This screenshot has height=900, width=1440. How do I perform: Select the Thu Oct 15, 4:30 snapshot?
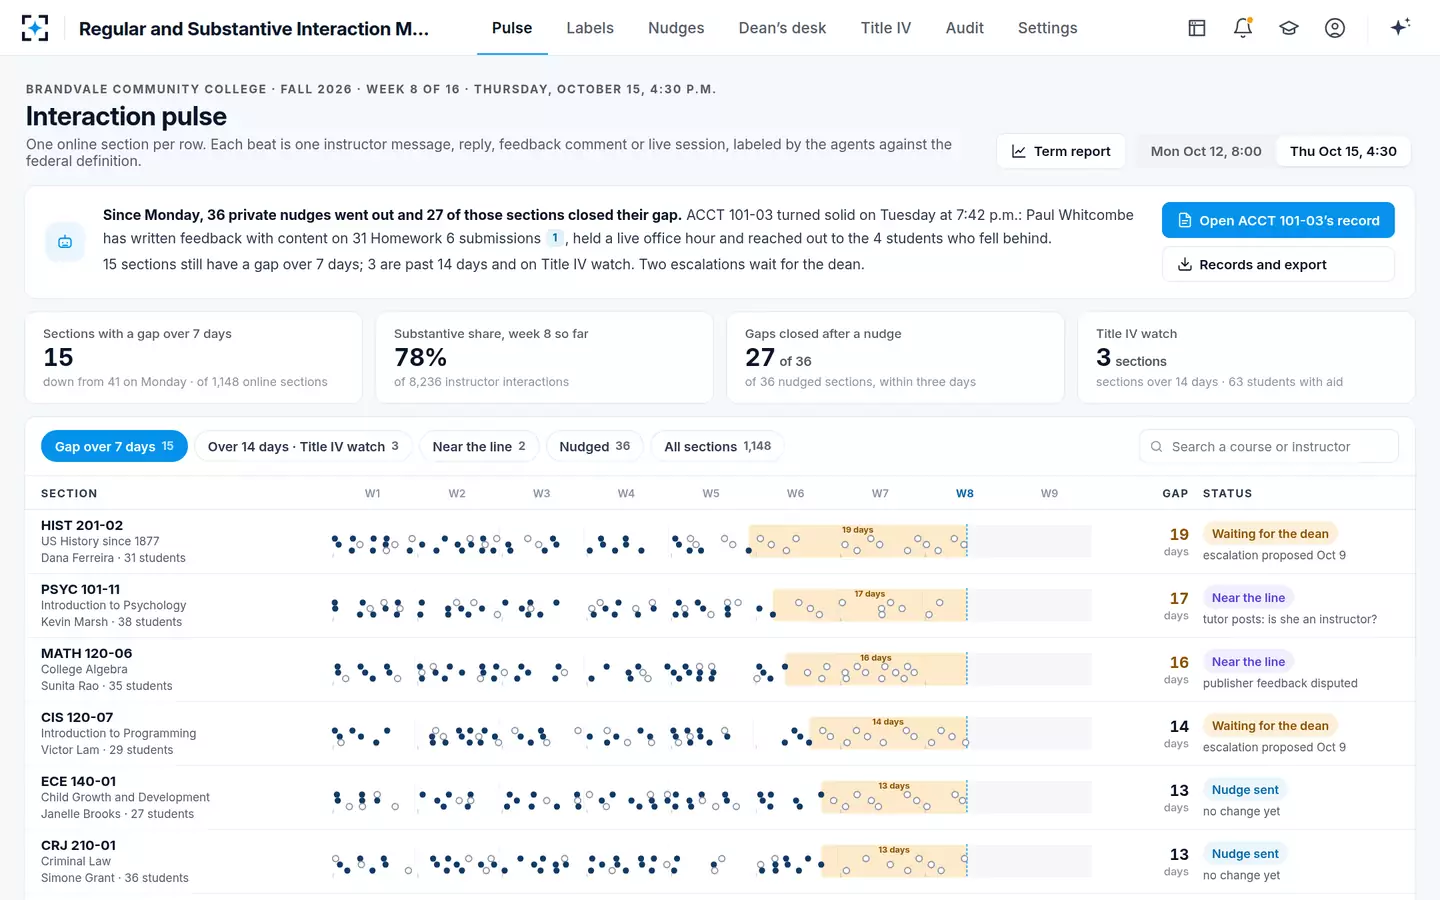coord(1343,151)
